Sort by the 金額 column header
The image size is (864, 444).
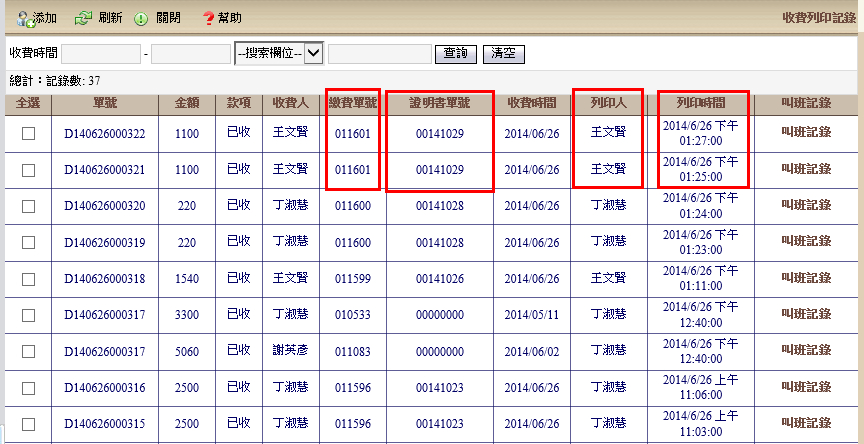(x=187, y=103)
